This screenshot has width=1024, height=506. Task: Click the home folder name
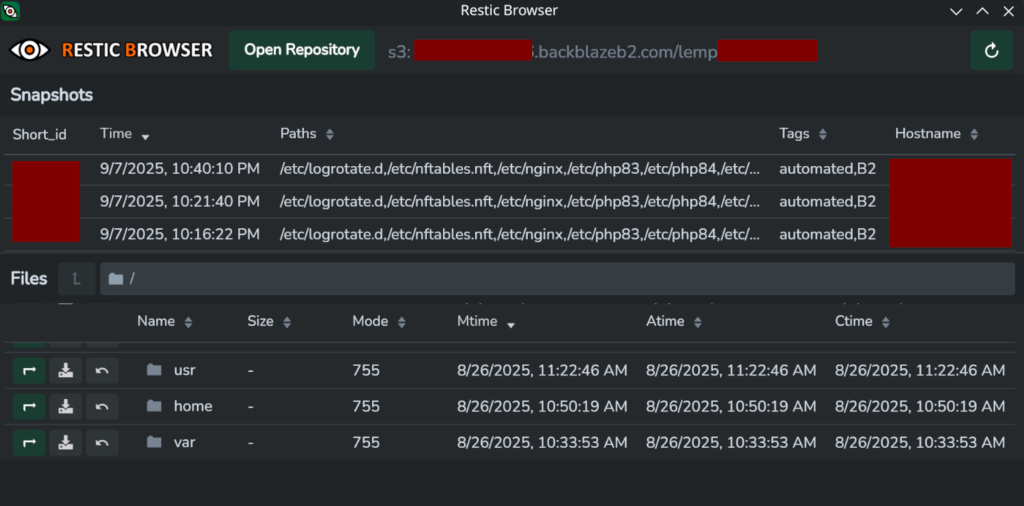193,406
